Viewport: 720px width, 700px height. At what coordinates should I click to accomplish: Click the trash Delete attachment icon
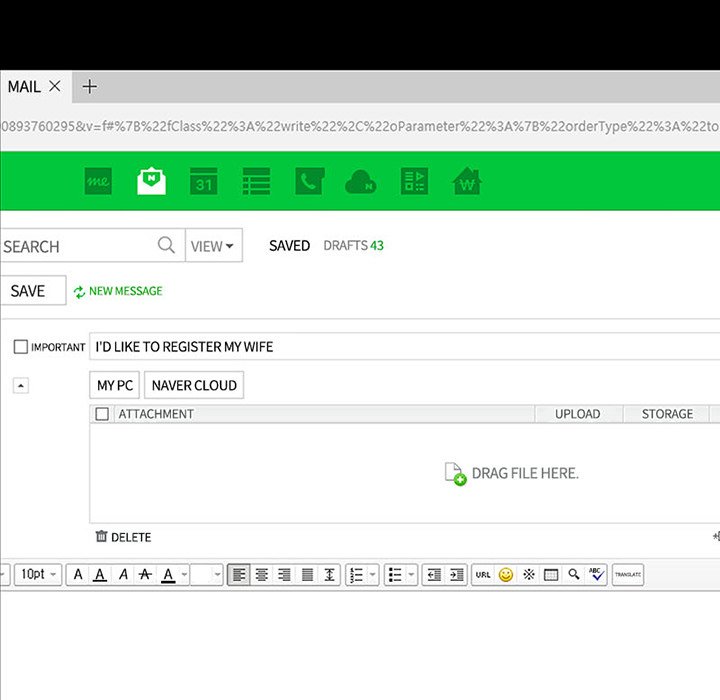[x=101, y=537]
